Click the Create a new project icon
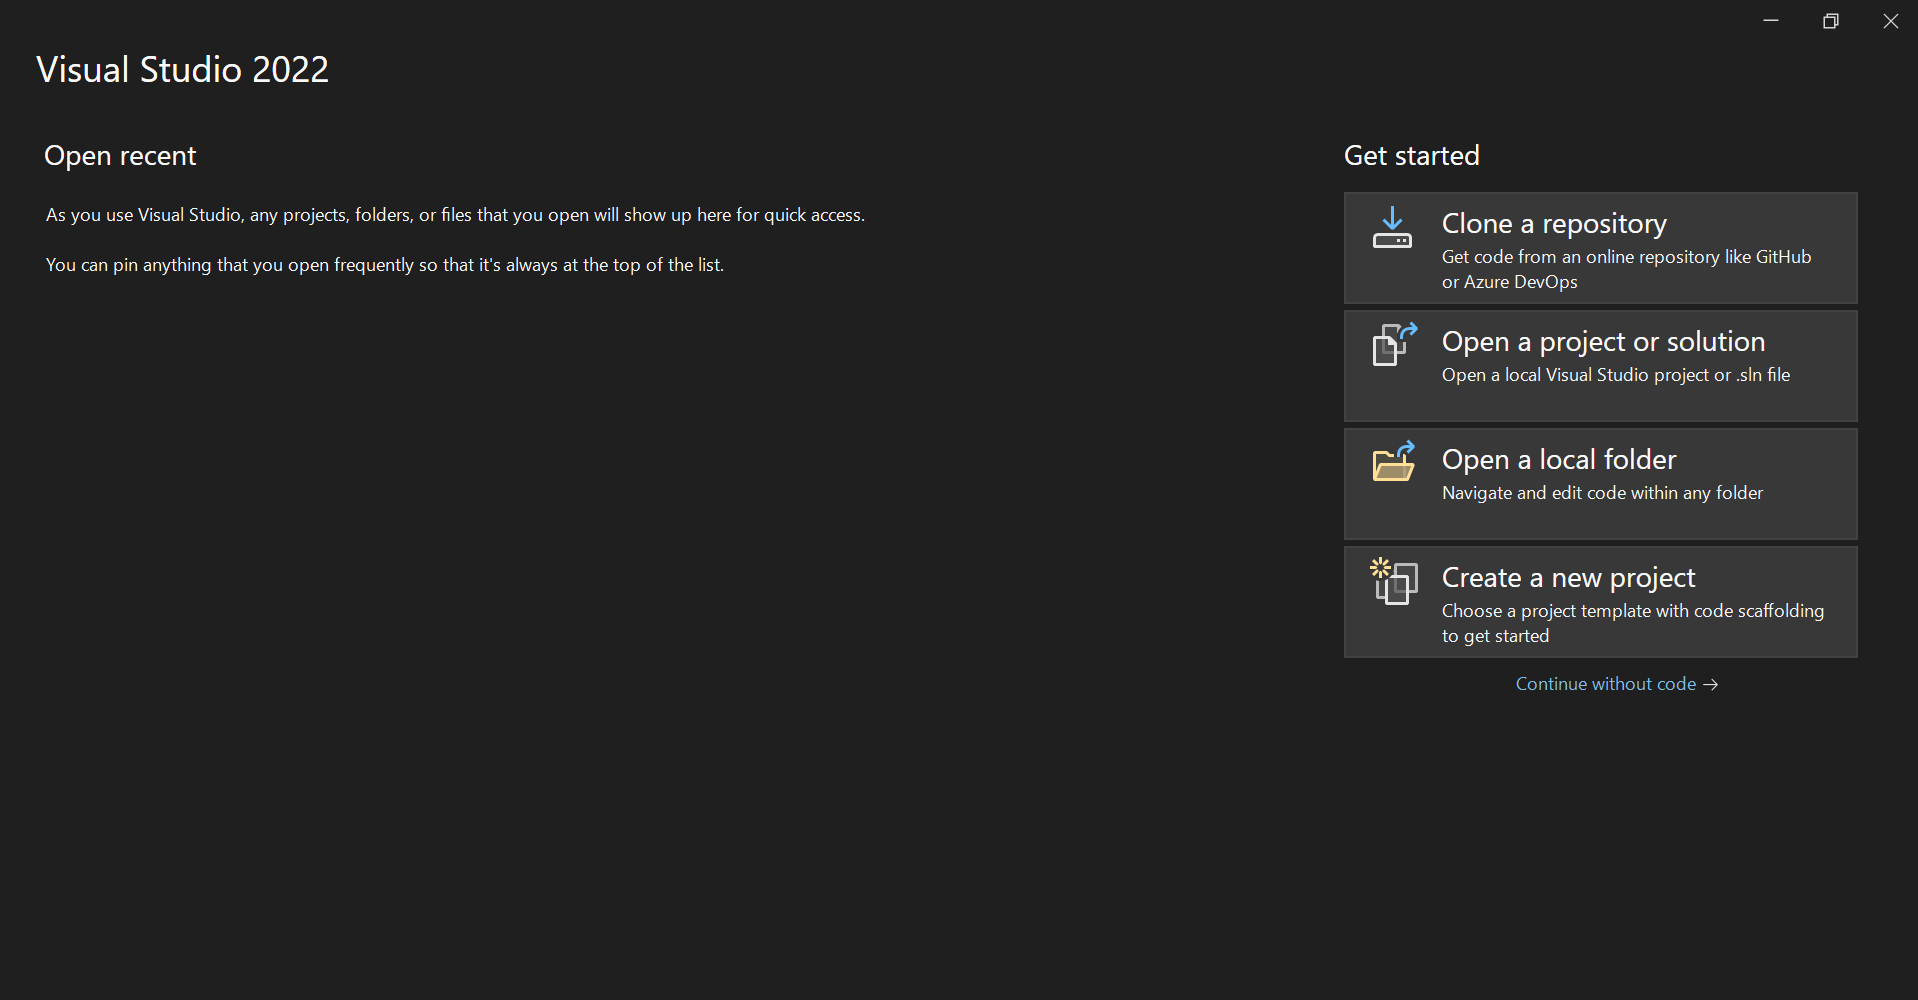Viewport: 1918px width, 1000px height. click(x=1394, y=581)
